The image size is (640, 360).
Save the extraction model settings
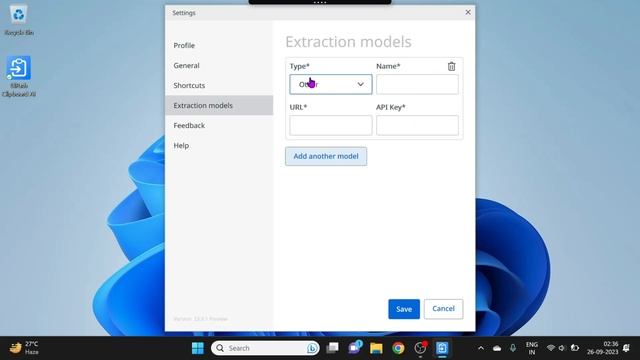(404, 309)
